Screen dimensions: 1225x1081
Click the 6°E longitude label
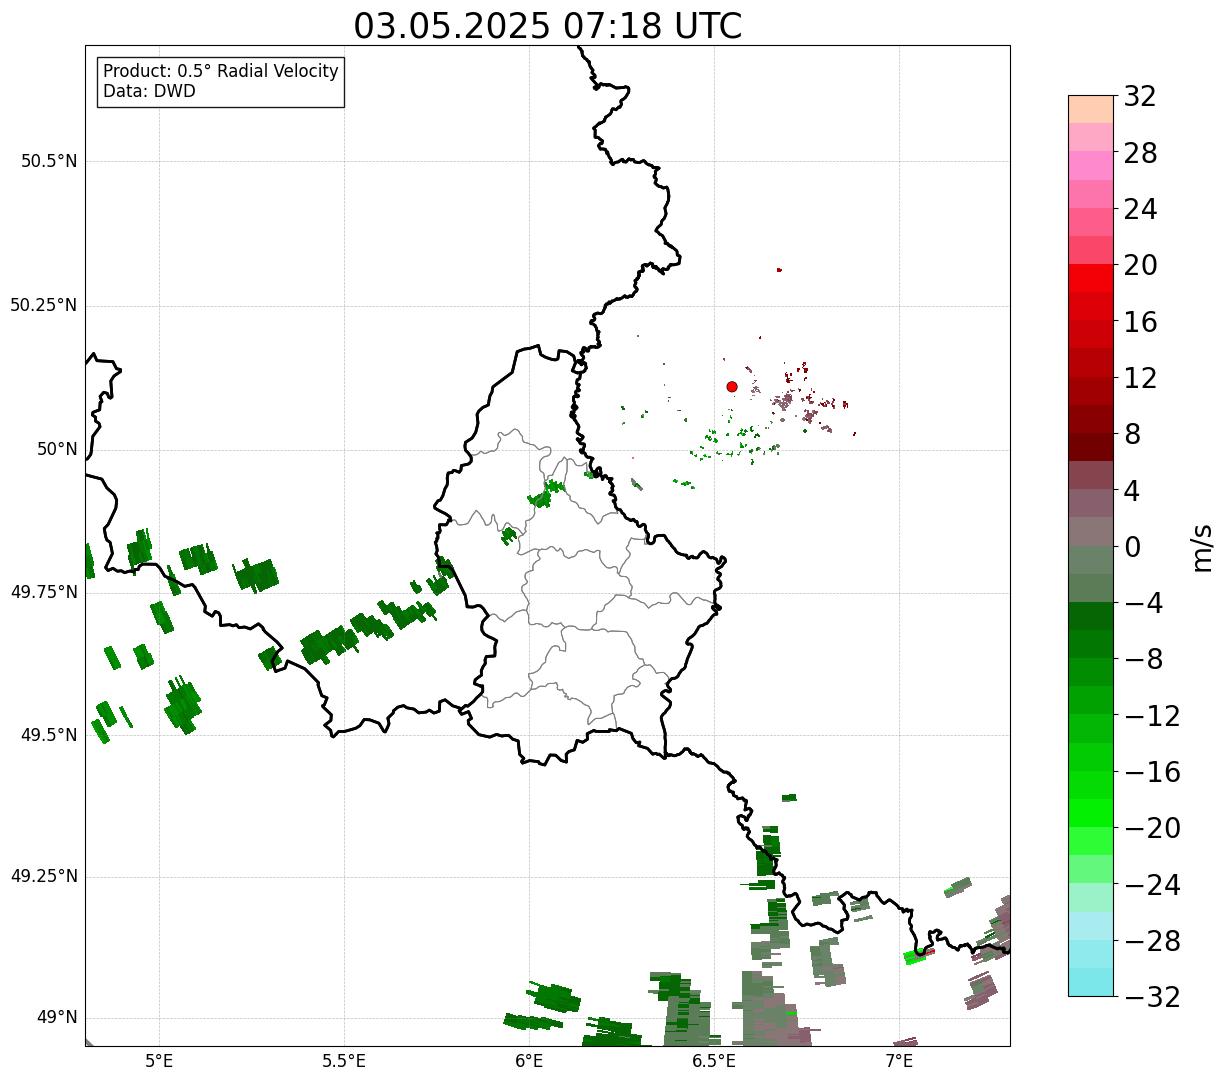coord(530,1060)
